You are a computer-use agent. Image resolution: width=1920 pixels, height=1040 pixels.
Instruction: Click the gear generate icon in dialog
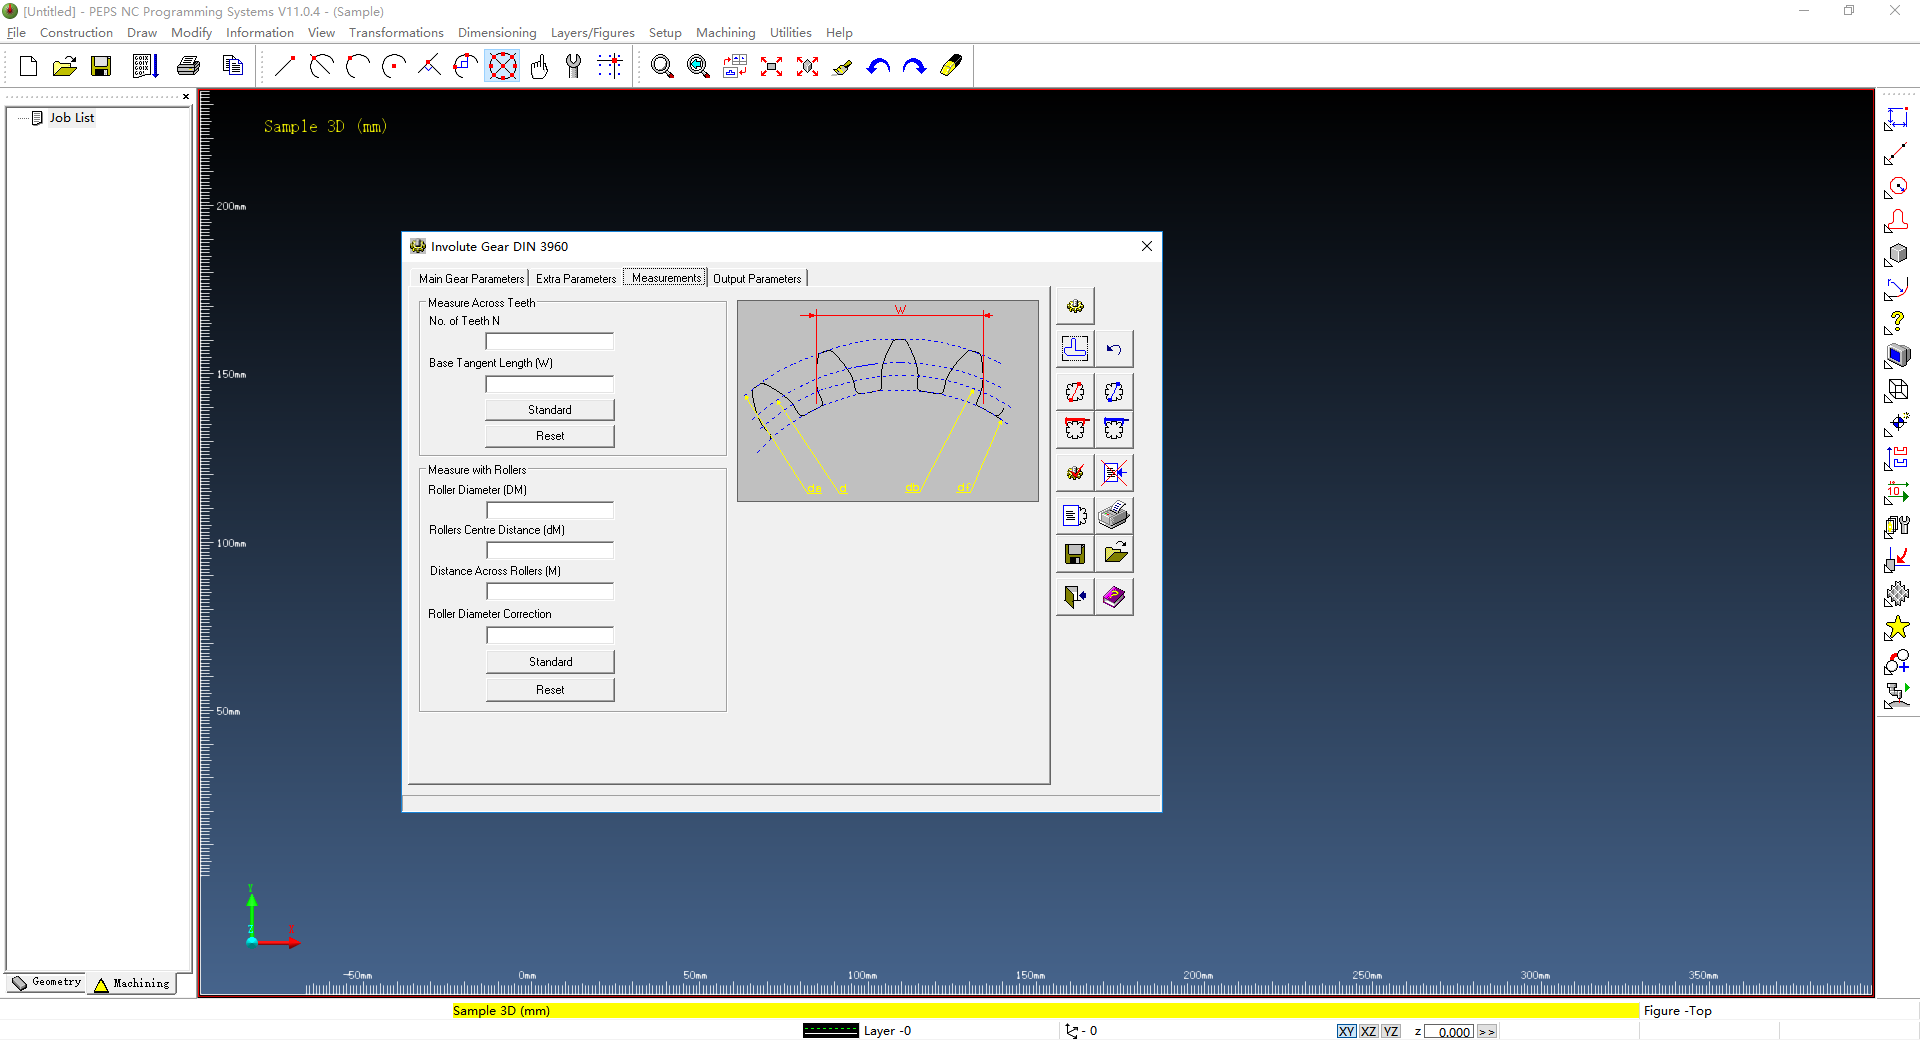pyautogui.click(x=1075, y=306)
